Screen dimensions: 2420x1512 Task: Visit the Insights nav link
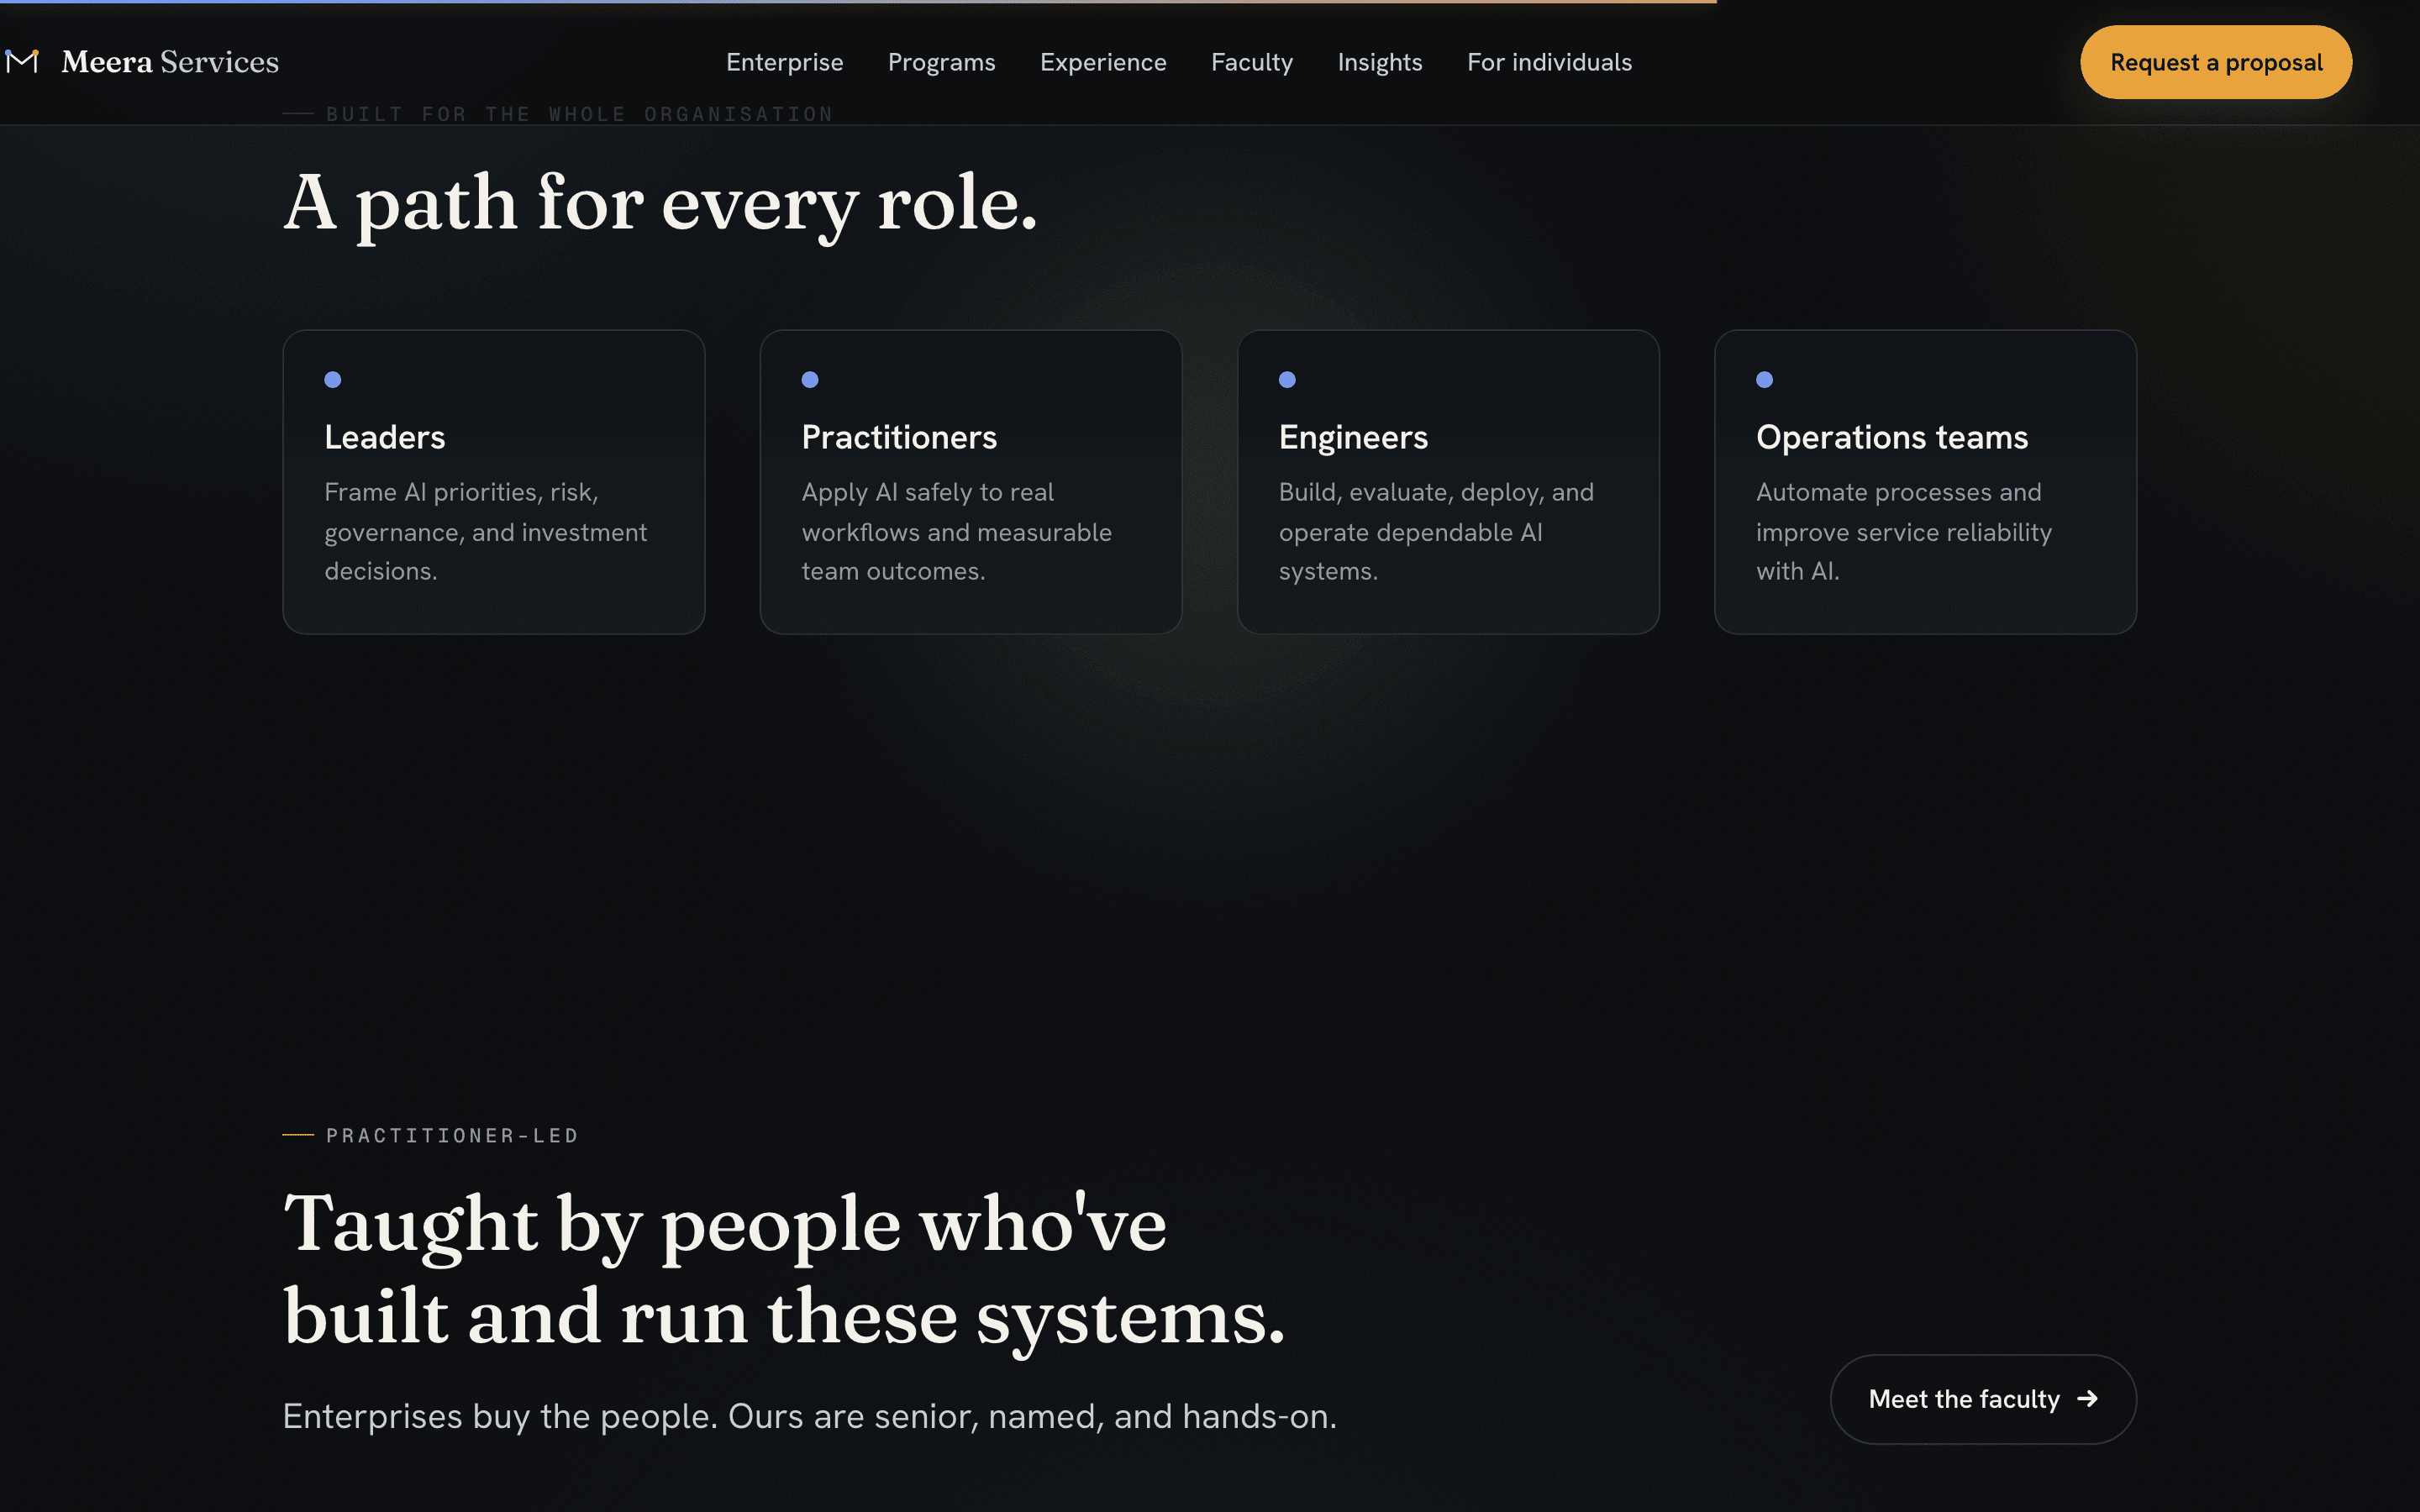pyautogui.click(x=1379, y=62)
